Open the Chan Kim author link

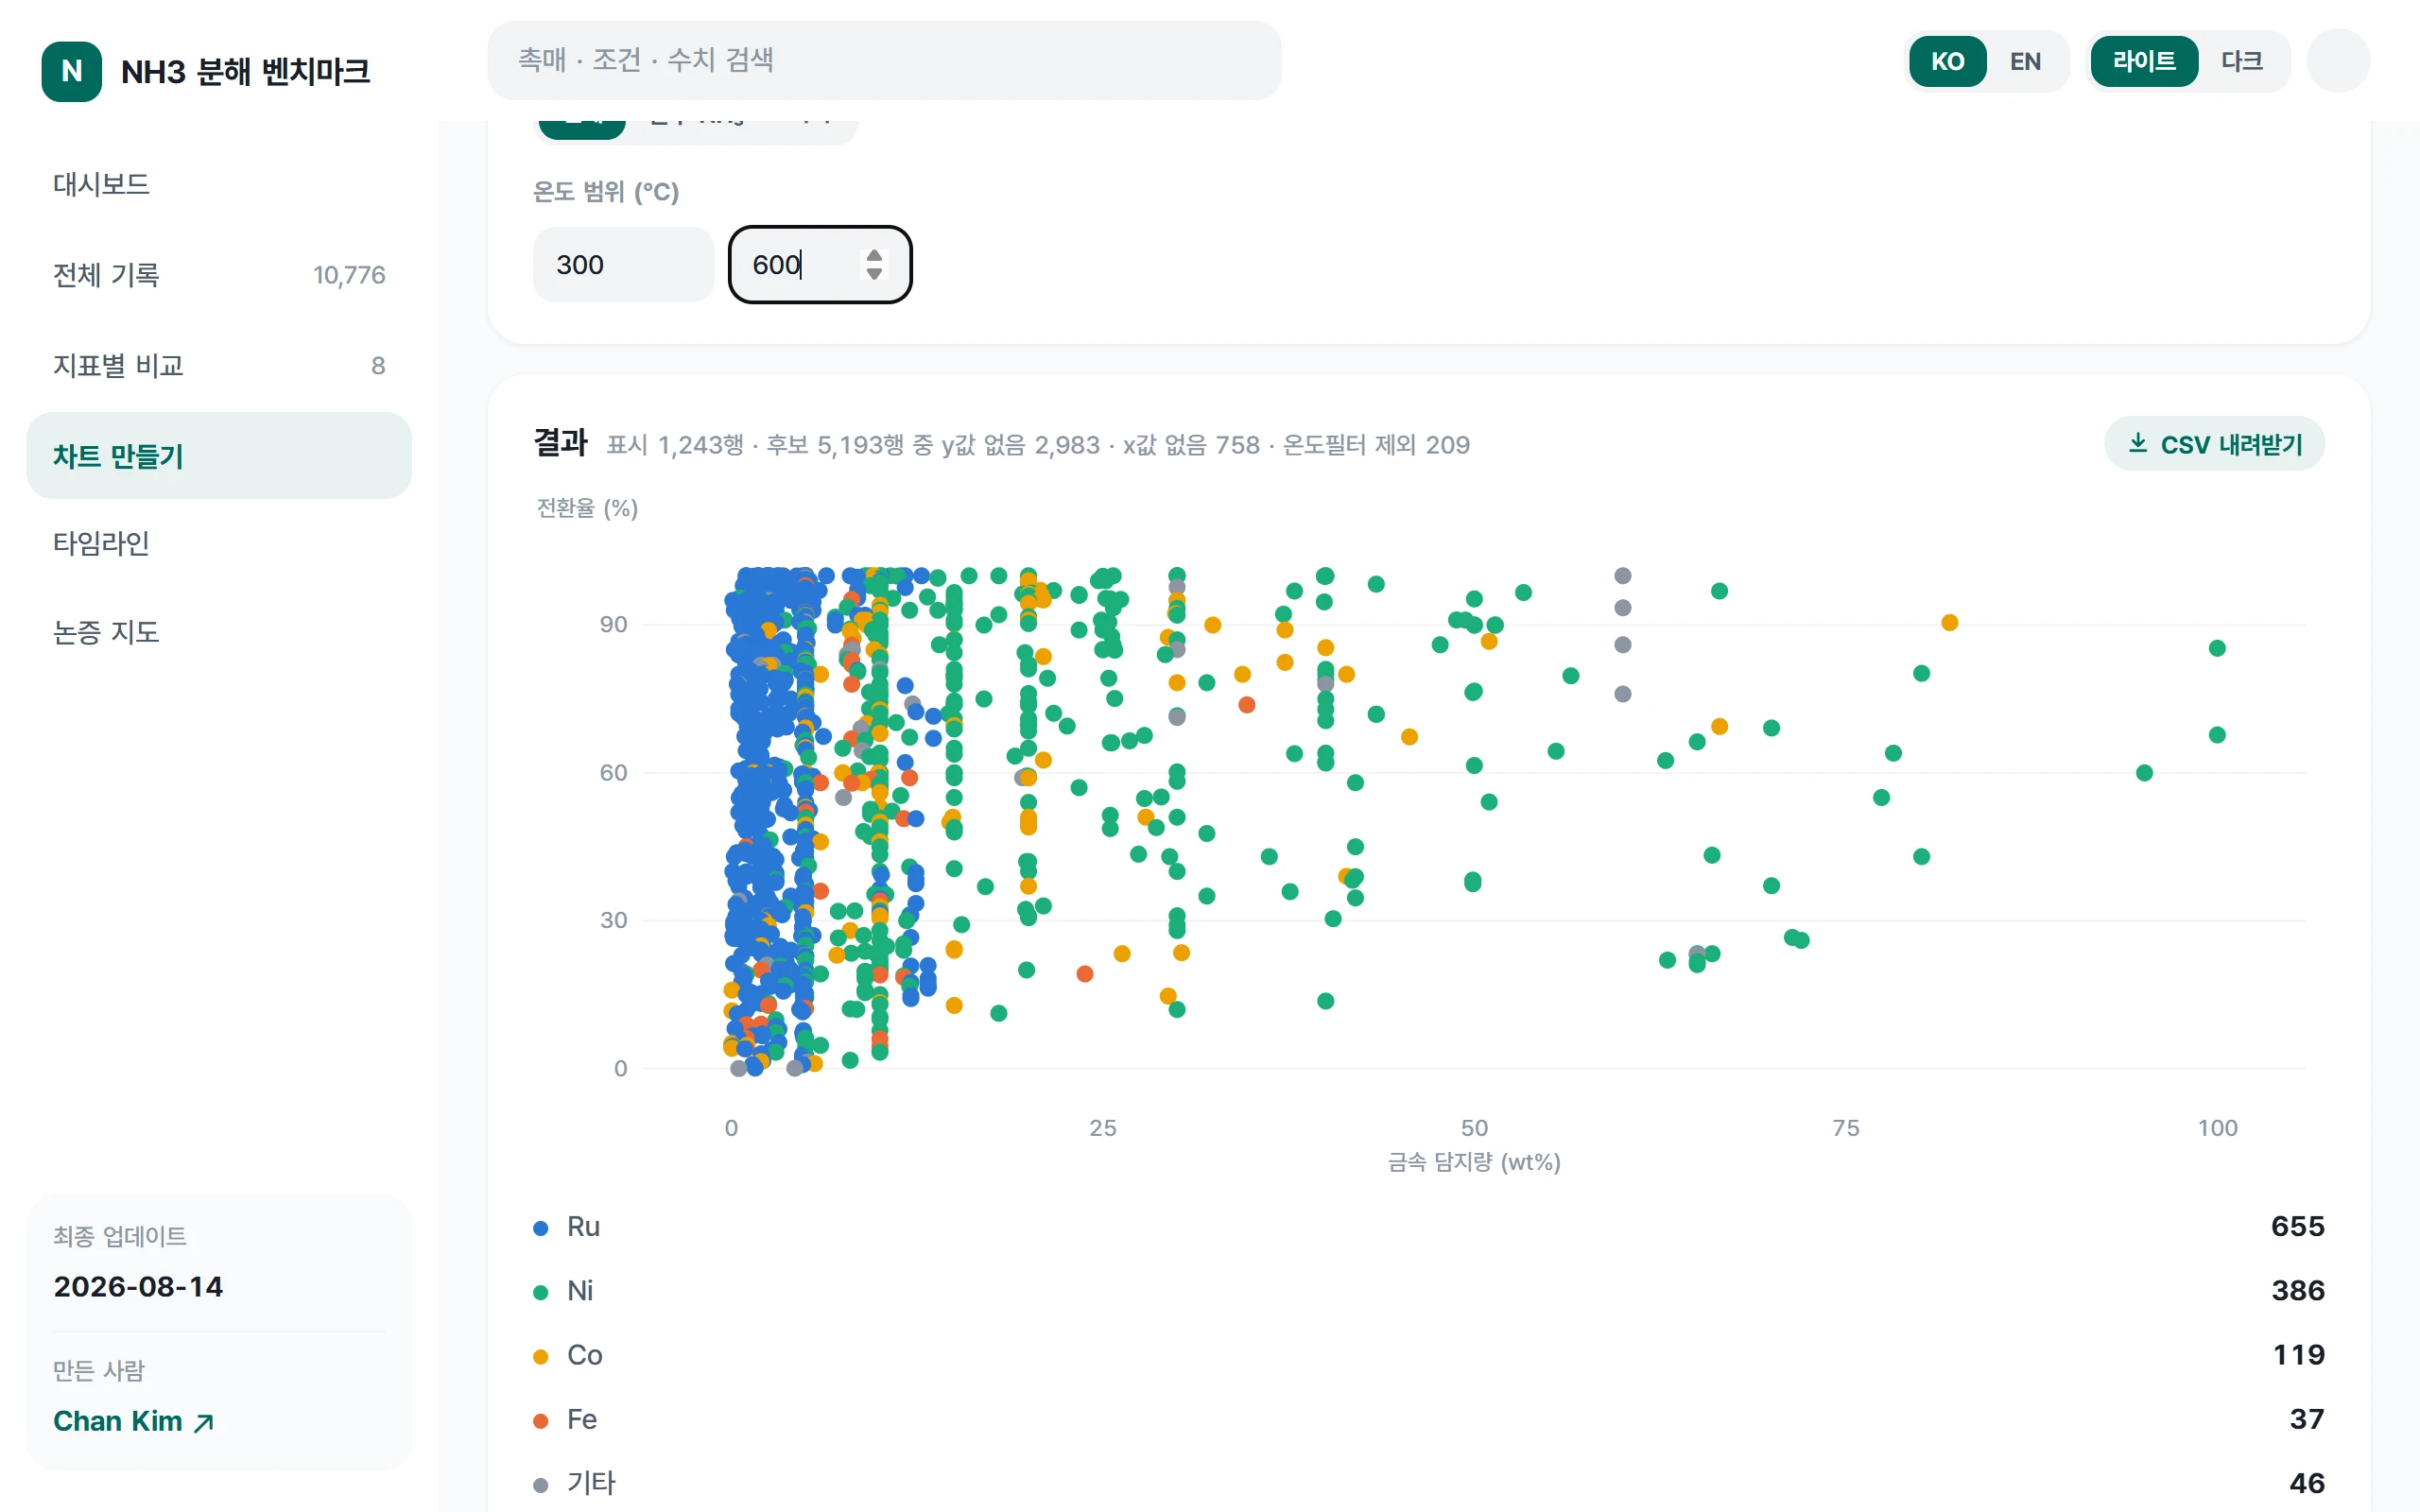point(133,1421)
